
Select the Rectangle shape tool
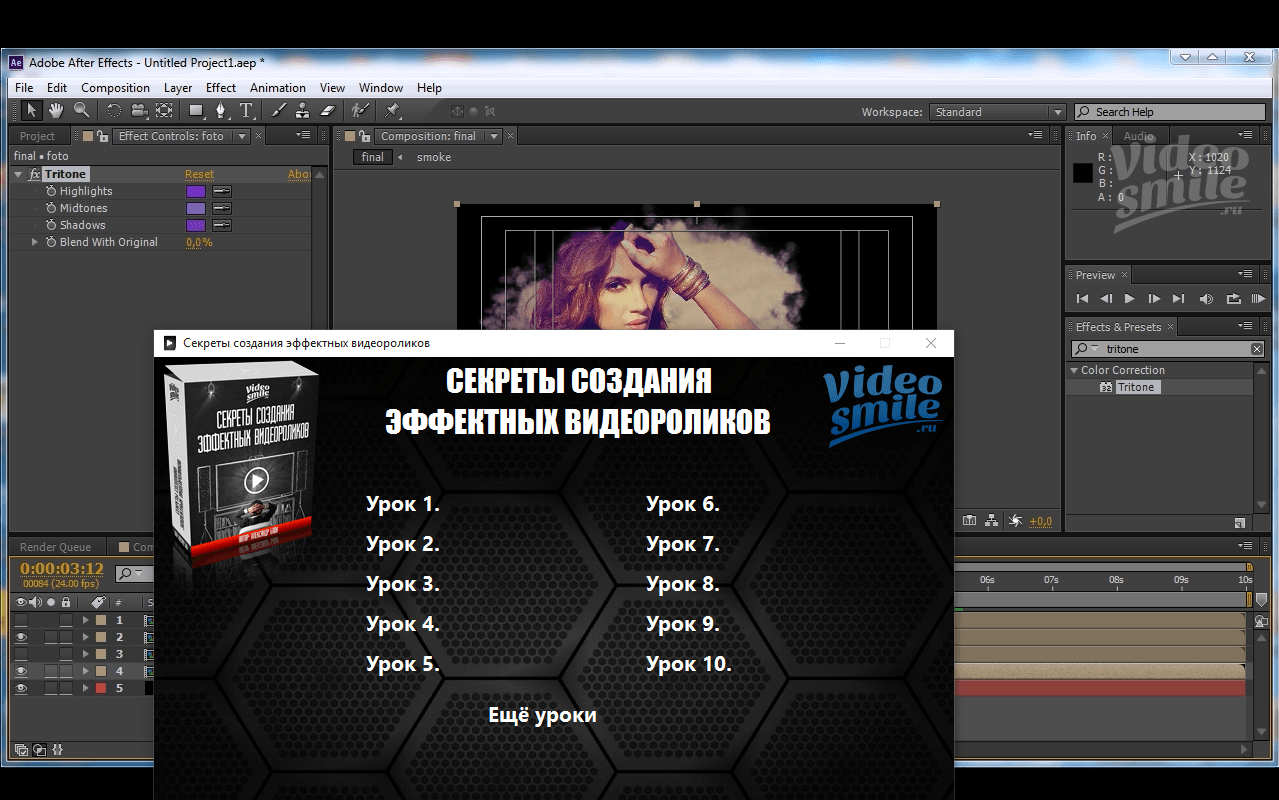point(197,111)
